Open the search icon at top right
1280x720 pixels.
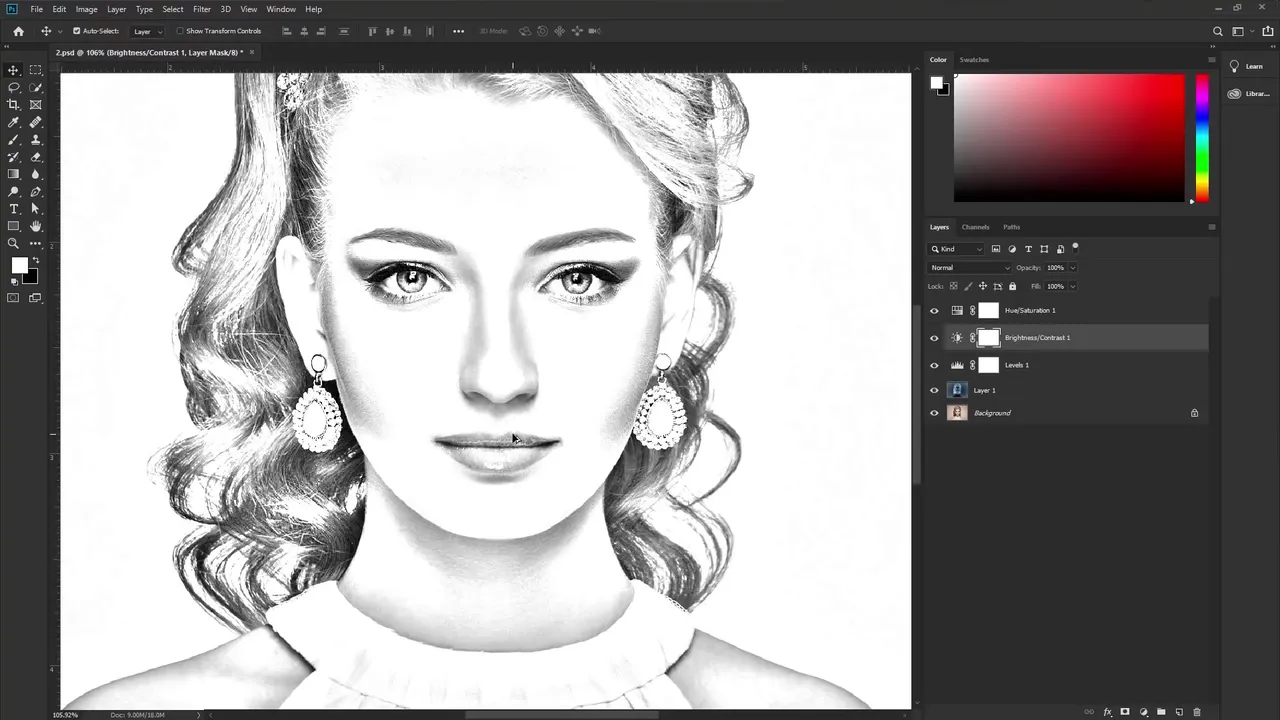[x=1218, y=31]
